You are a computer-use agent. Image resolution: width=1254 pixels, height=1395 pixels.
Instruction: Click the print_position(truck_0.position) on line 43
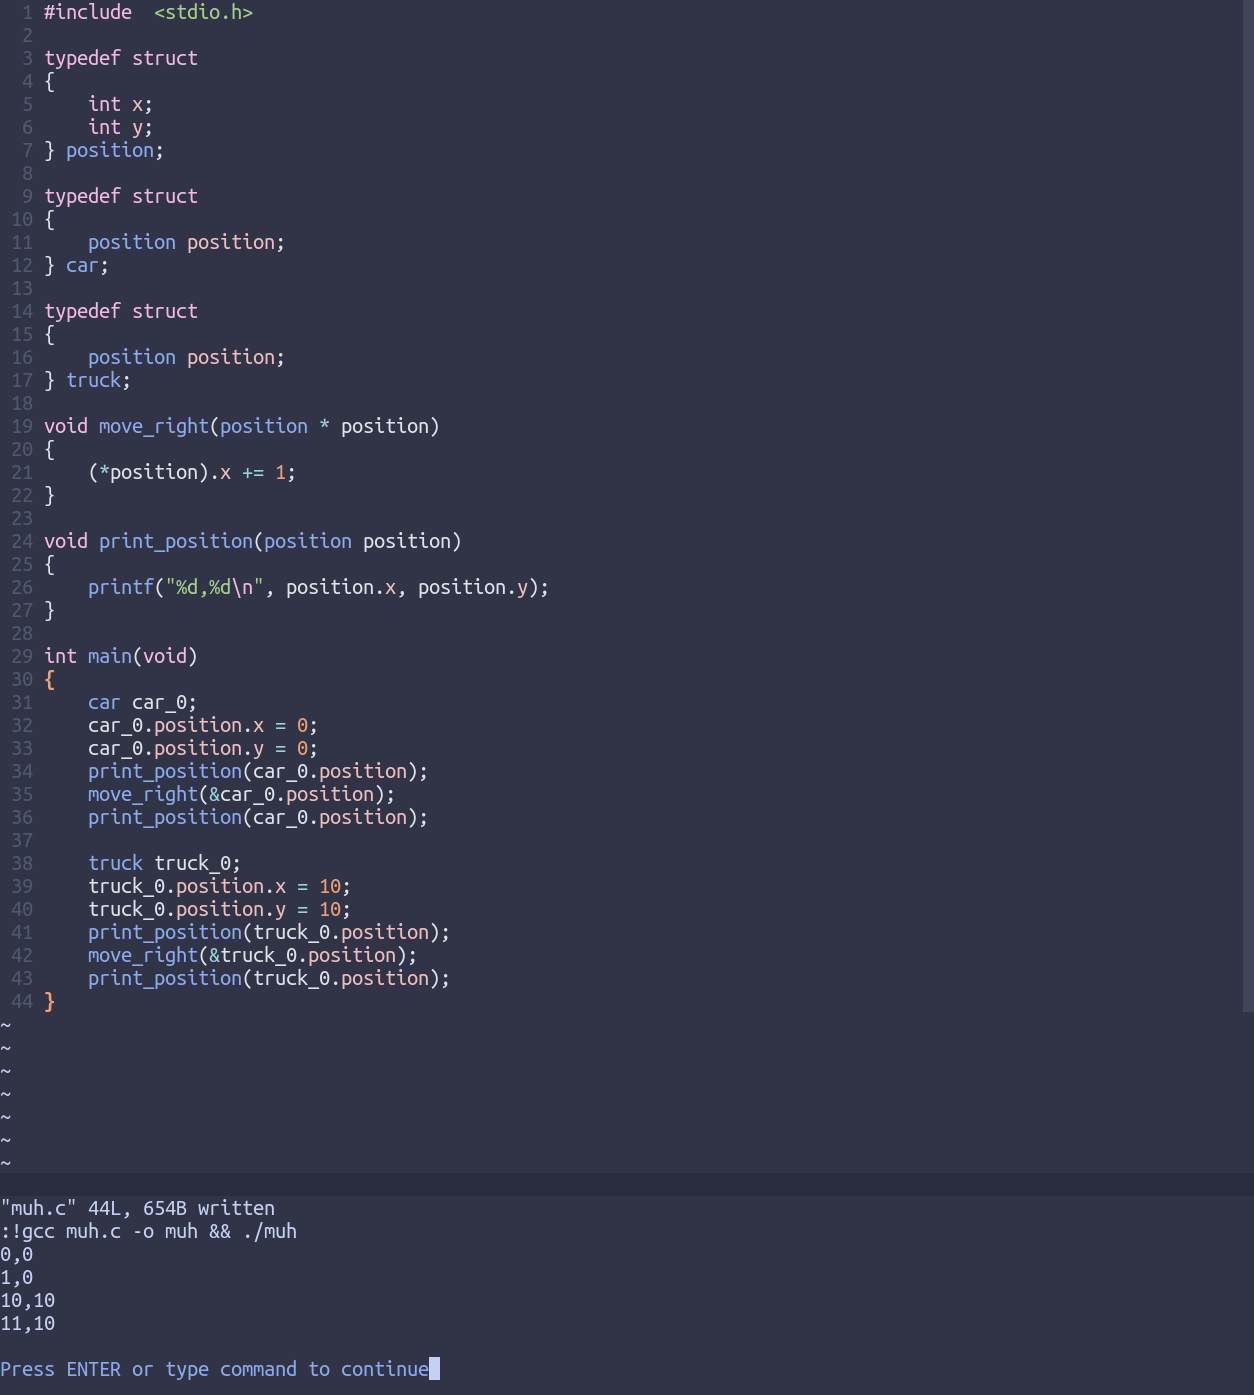click(269, 978)
